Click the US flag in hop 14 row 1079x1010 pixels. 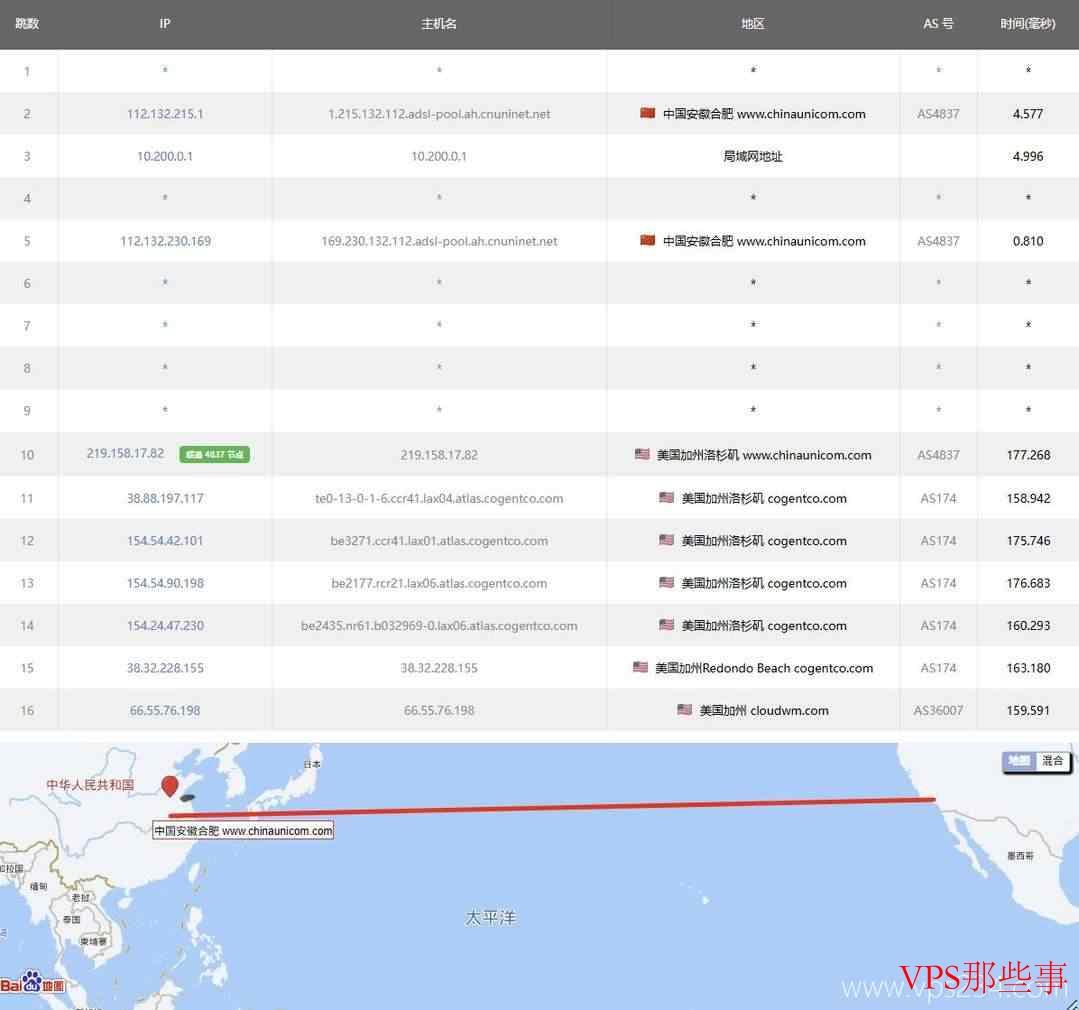click(x=665, y=625)
